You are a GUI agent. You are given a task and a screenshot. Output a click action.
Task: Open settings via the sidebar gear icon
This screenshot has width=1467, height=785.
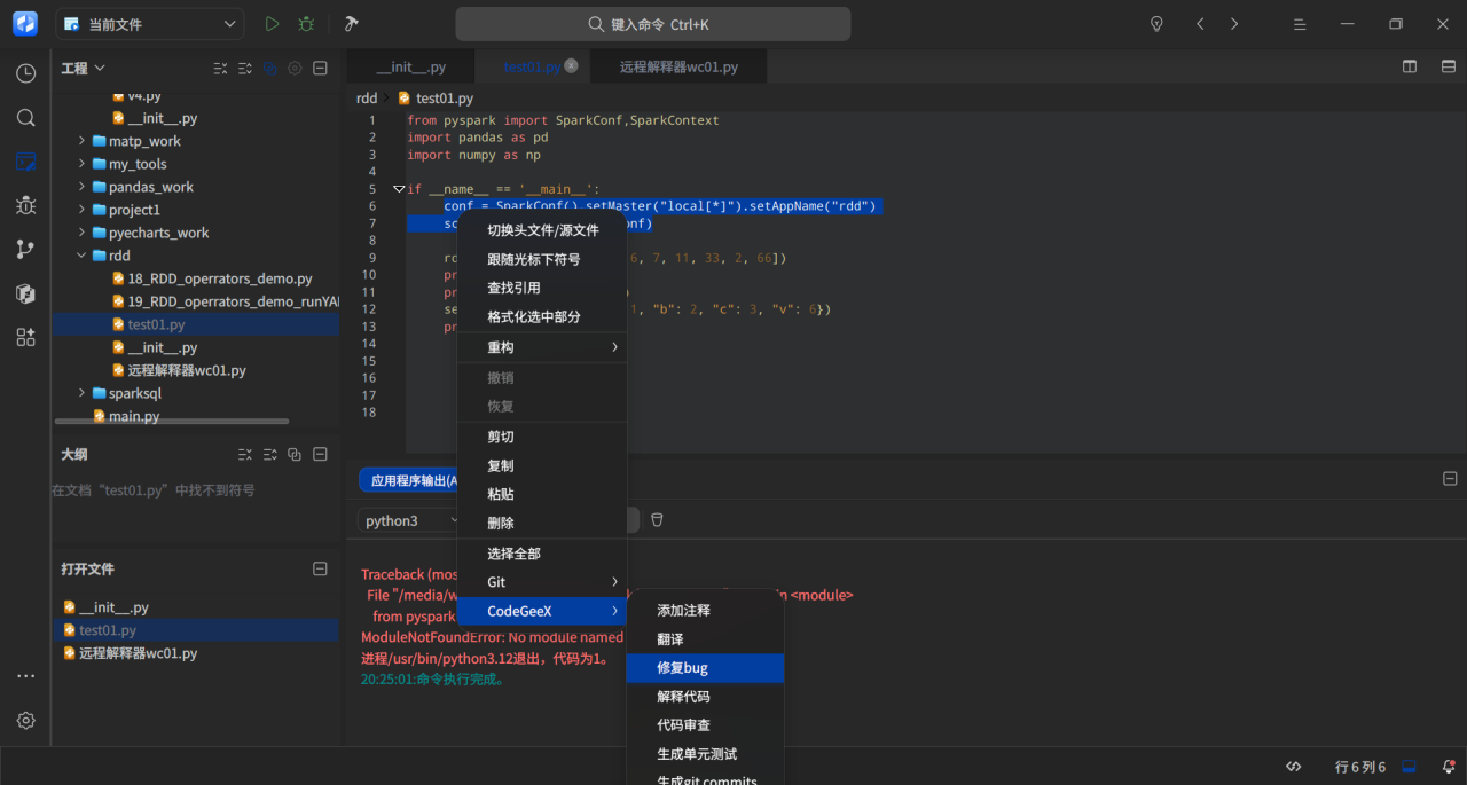26,720
